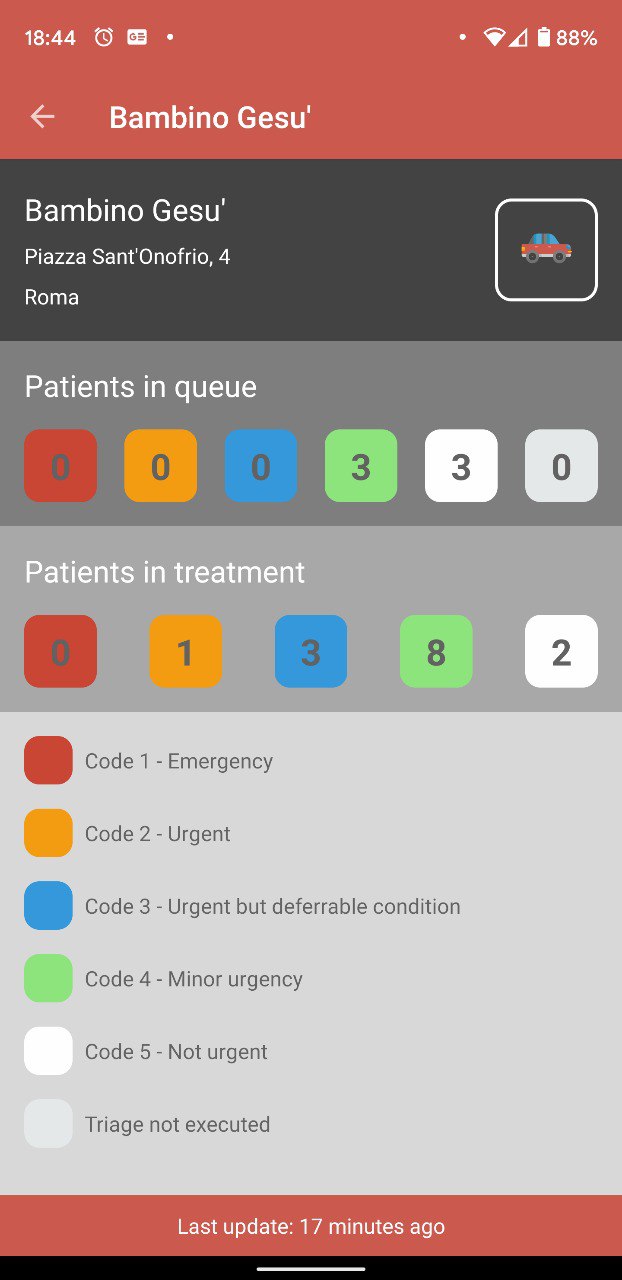Tap the battery indicator at 88%
622x1280 pixels.
click(x=566, y=37)
